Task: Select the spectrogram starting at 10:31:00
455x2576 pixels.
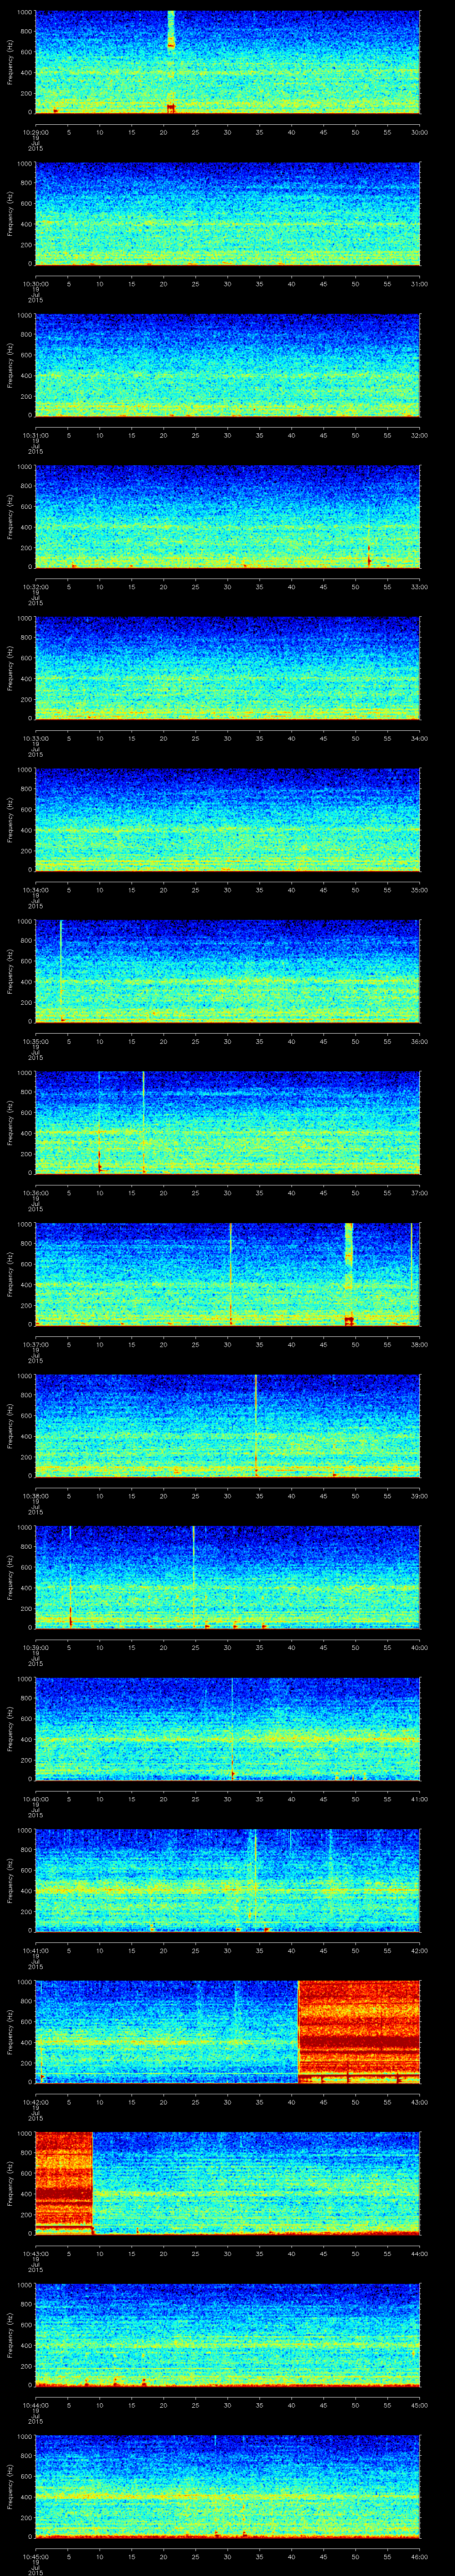Action: click(228, 365)
